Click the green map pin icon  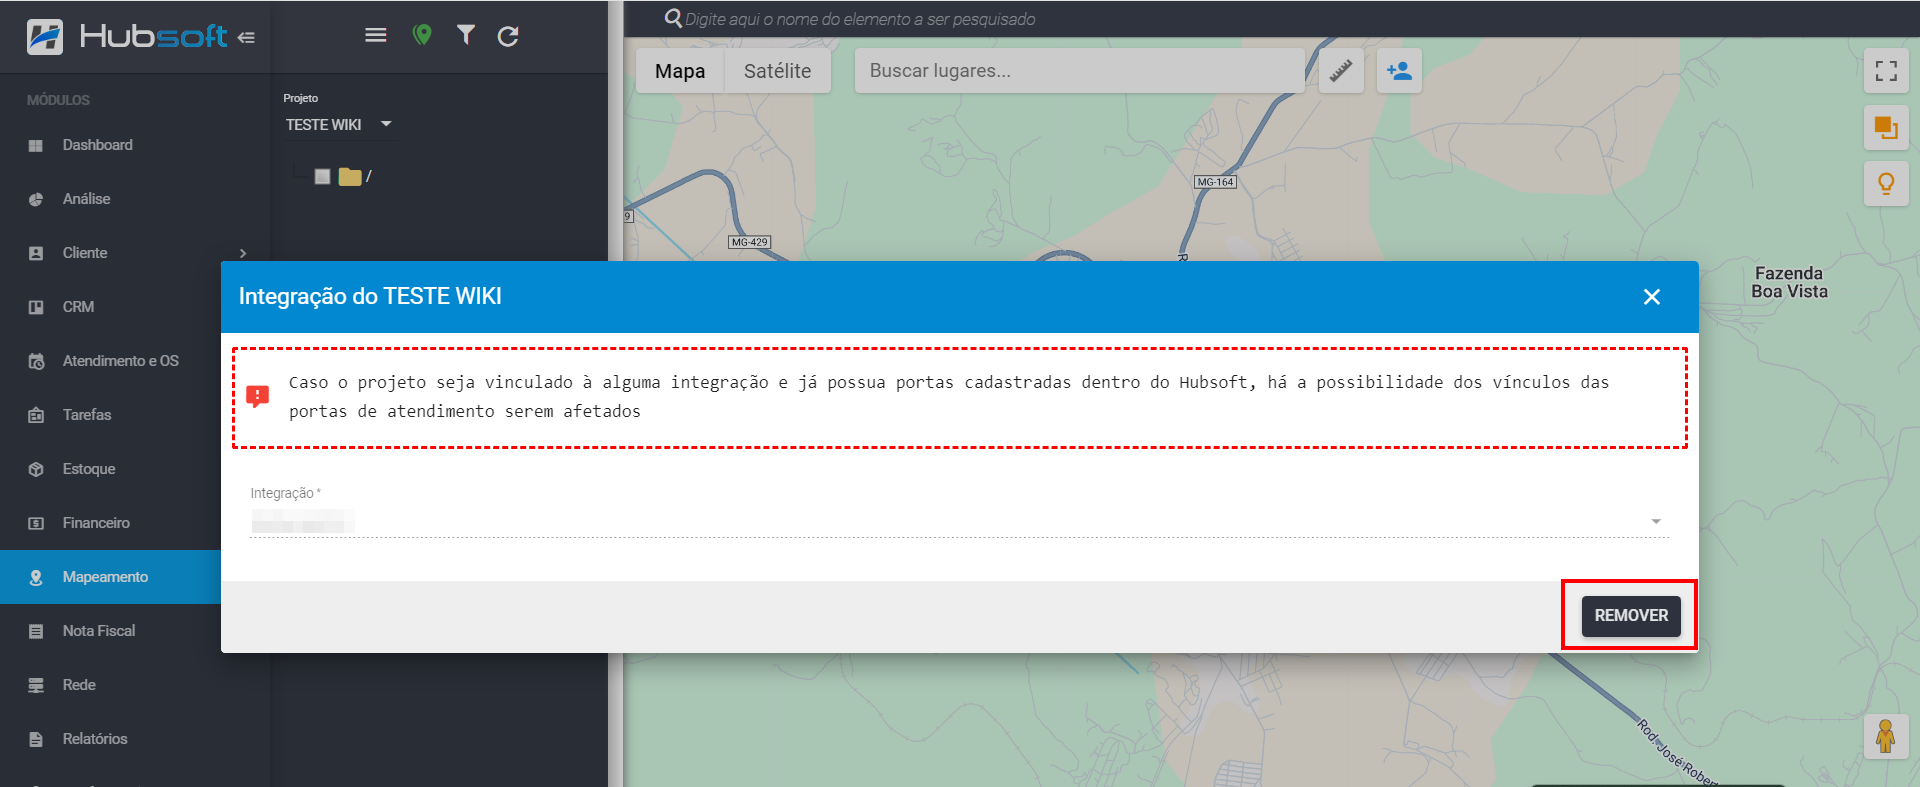(422, 36)
